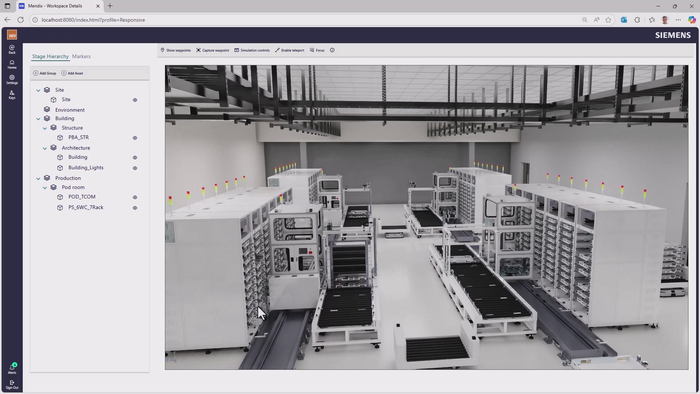Sign Out using the sidebar icon

pyautogui.click(x=12, y=385)
